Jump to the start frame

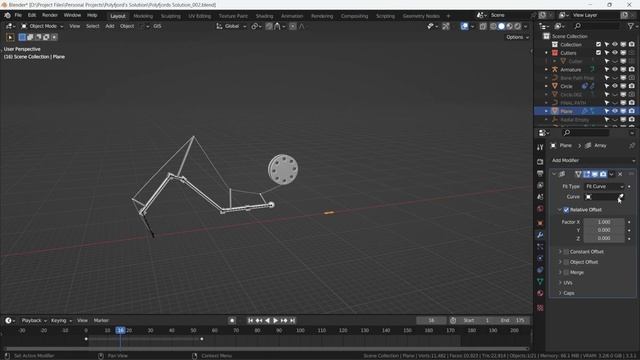(x=250, y=321)
